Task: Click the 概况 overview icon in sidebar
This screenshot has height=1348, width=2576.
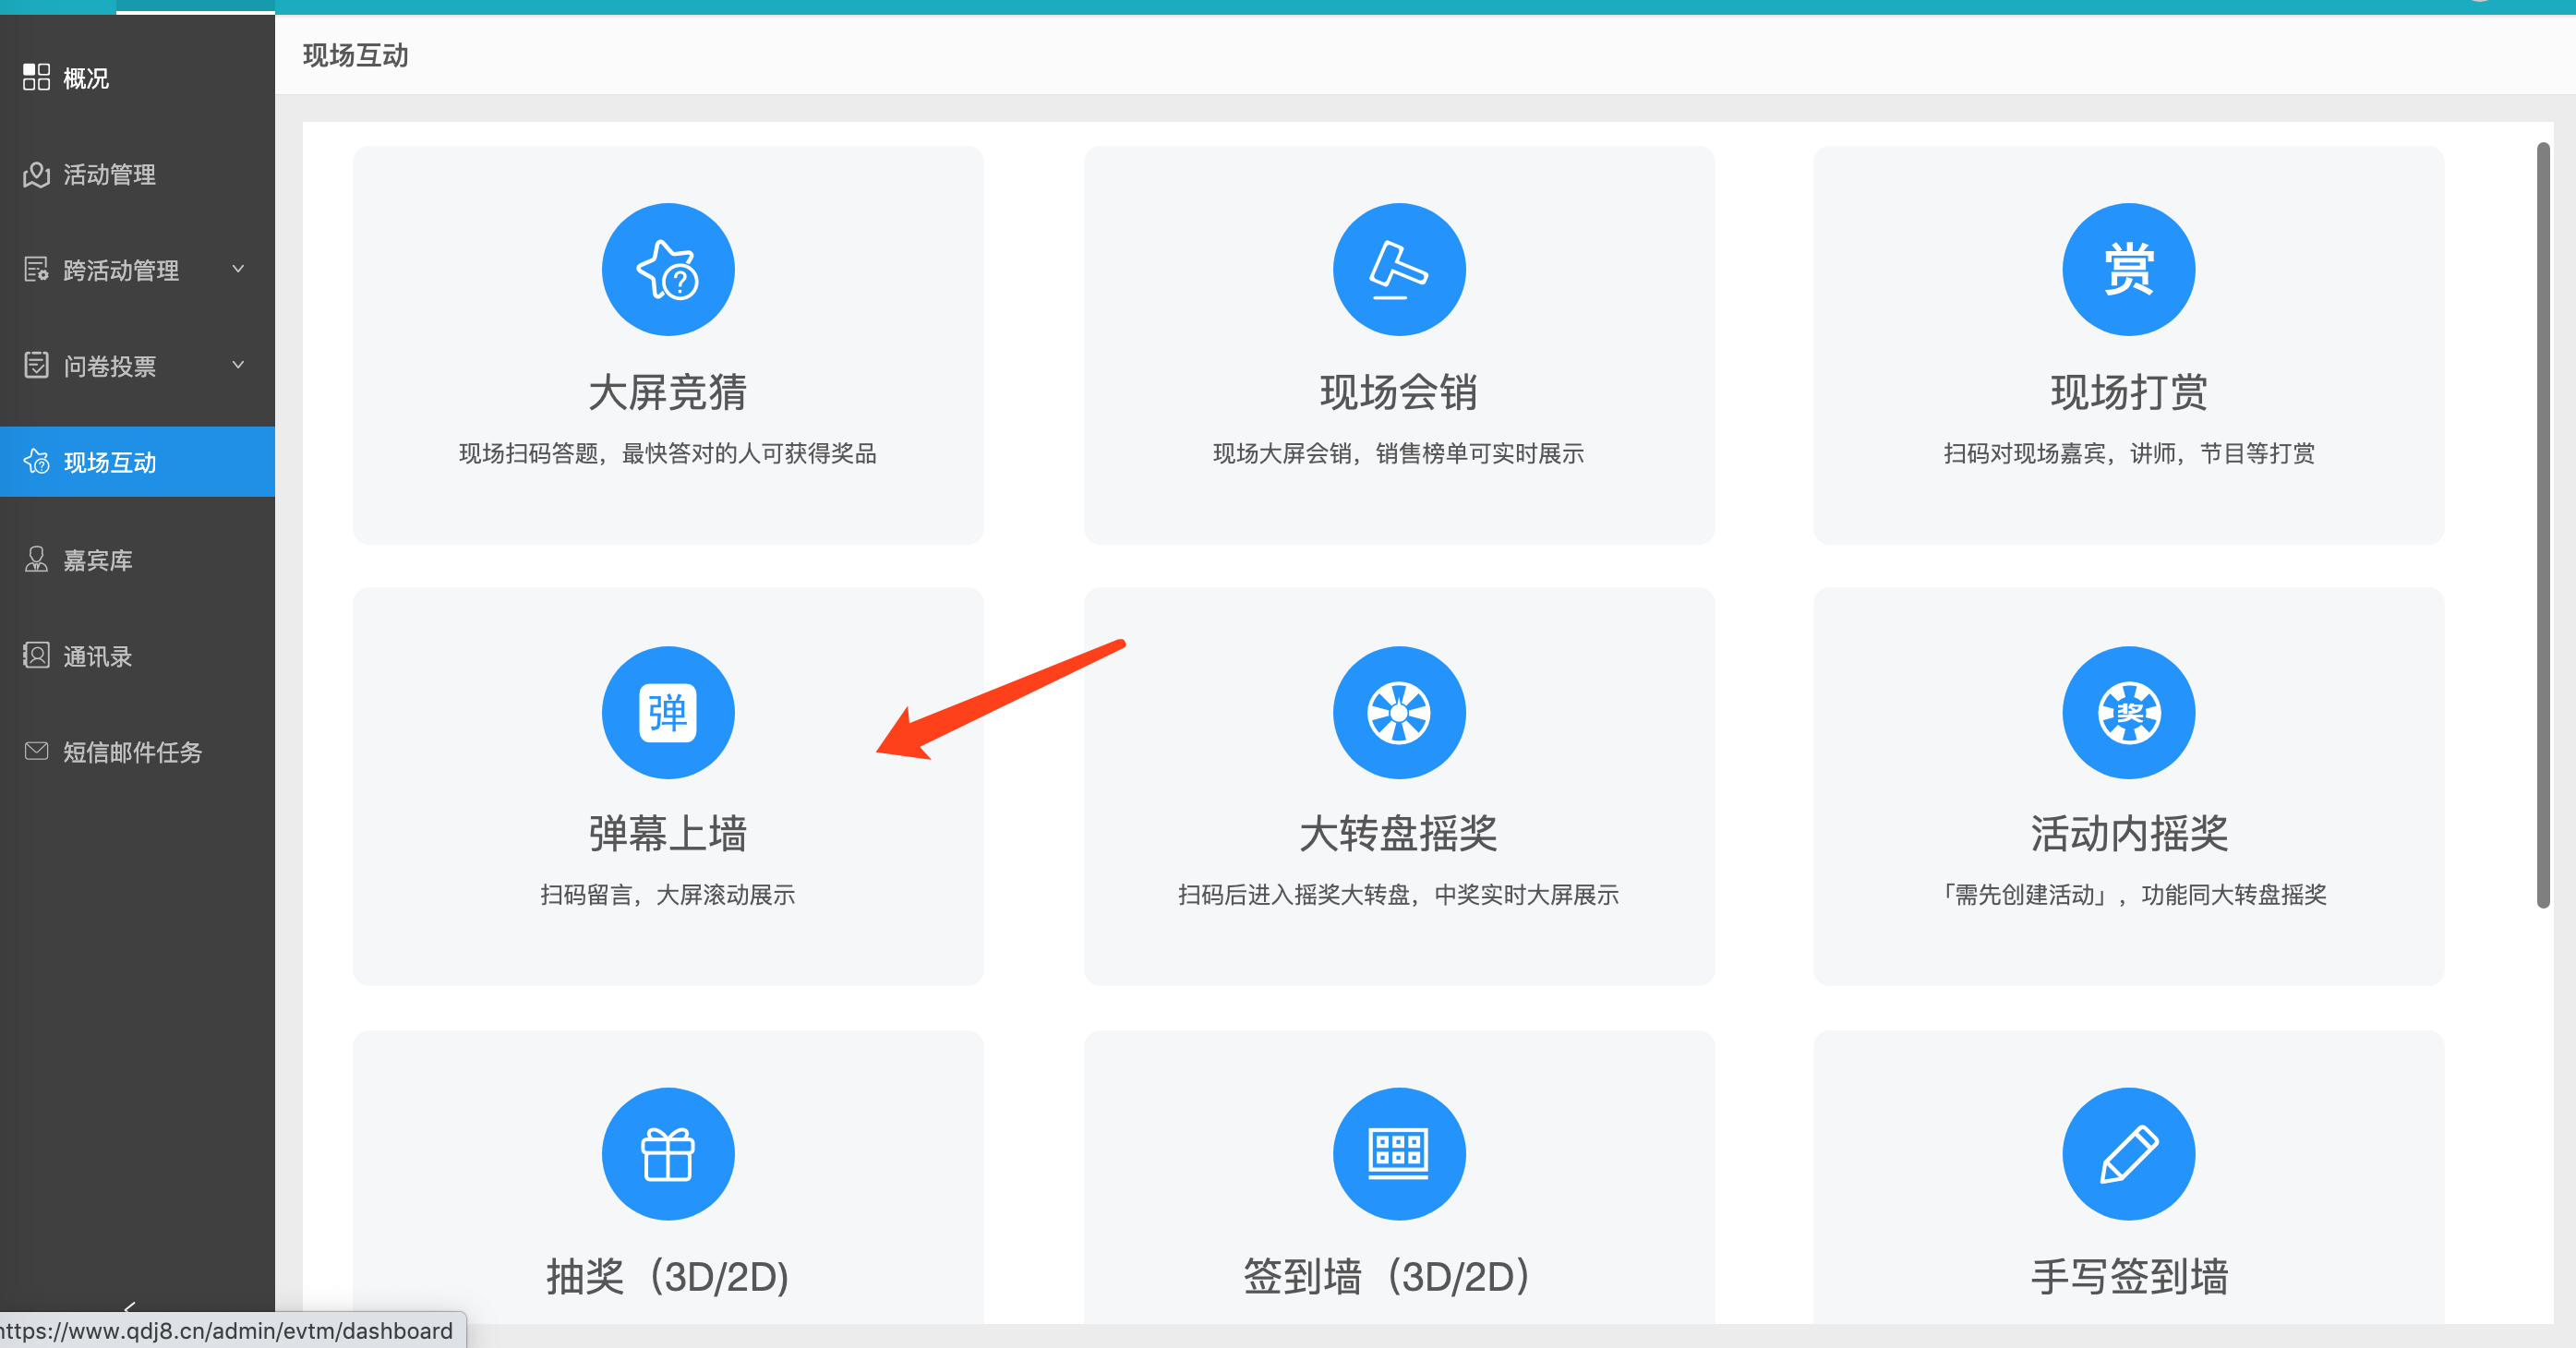Action: (36, 77)
